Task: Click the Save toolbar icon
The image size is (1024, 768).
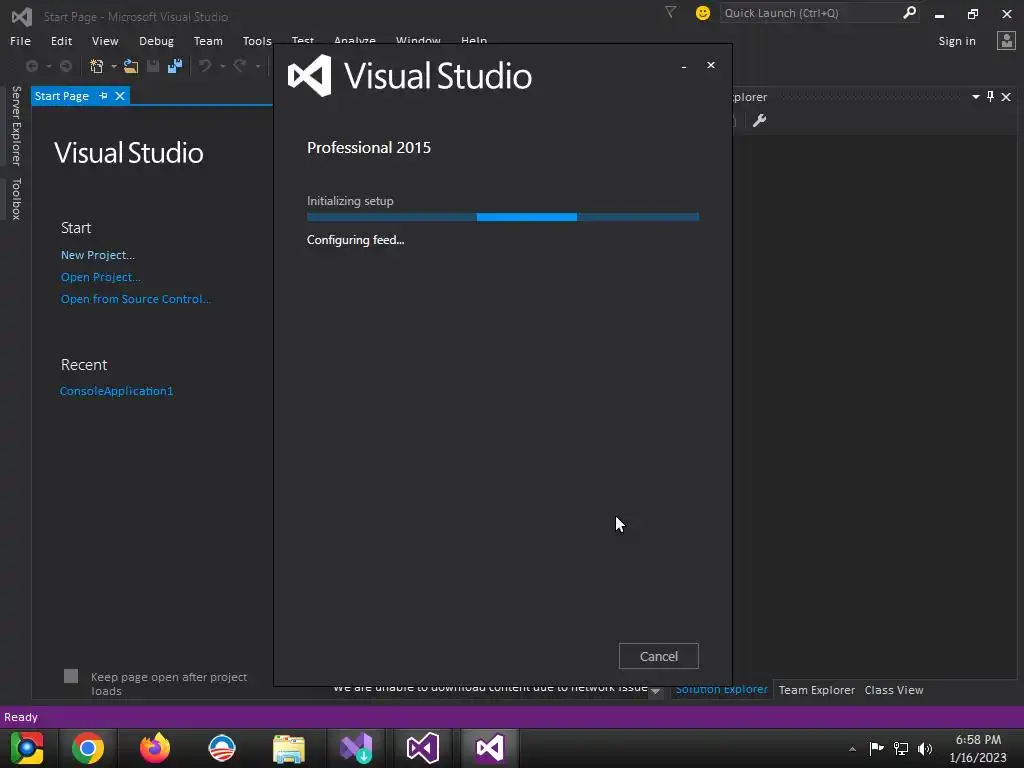Action: (x=153, y=66)
